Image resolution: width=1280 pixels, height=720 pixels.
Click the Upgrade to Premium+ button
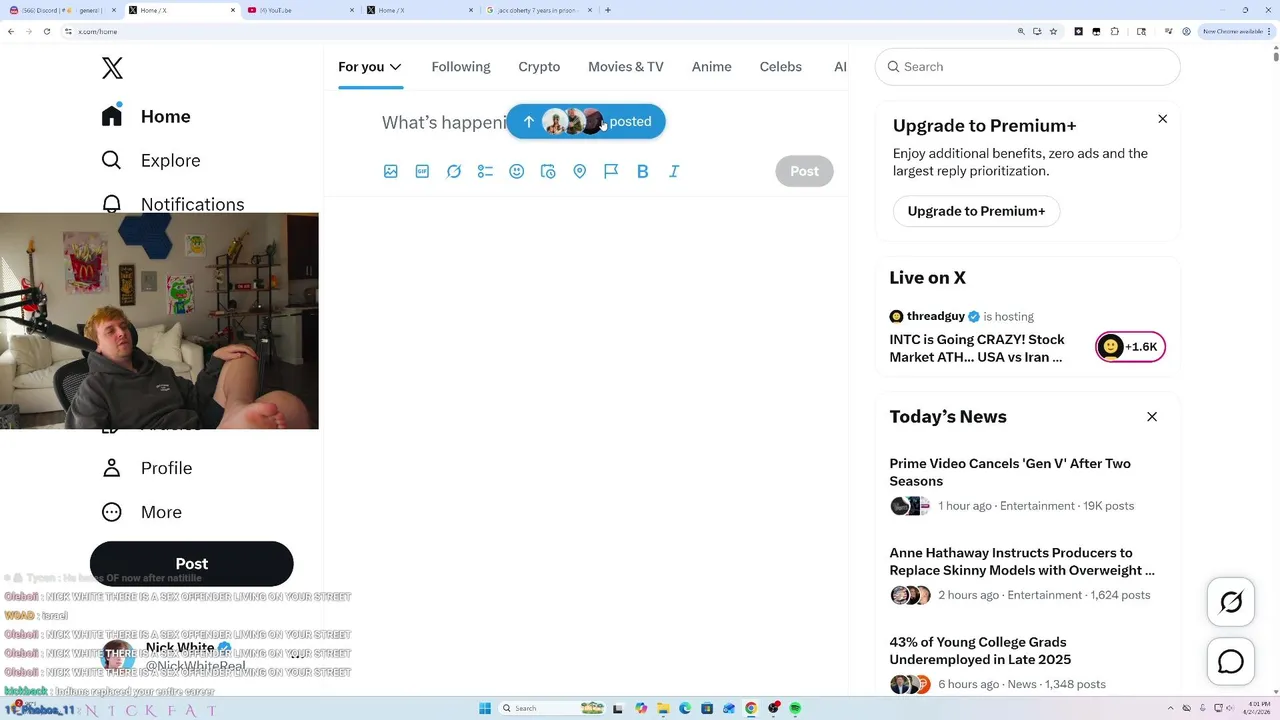976,211
